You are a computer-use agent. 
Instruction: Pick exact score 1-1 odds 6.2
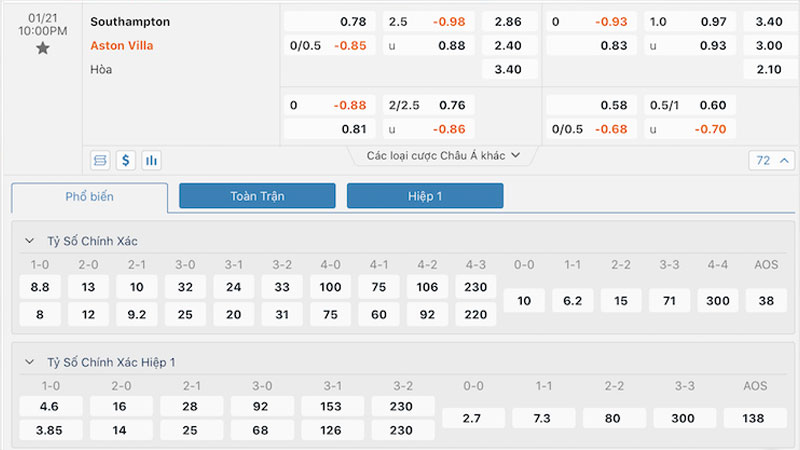click(x=573, y=300)
